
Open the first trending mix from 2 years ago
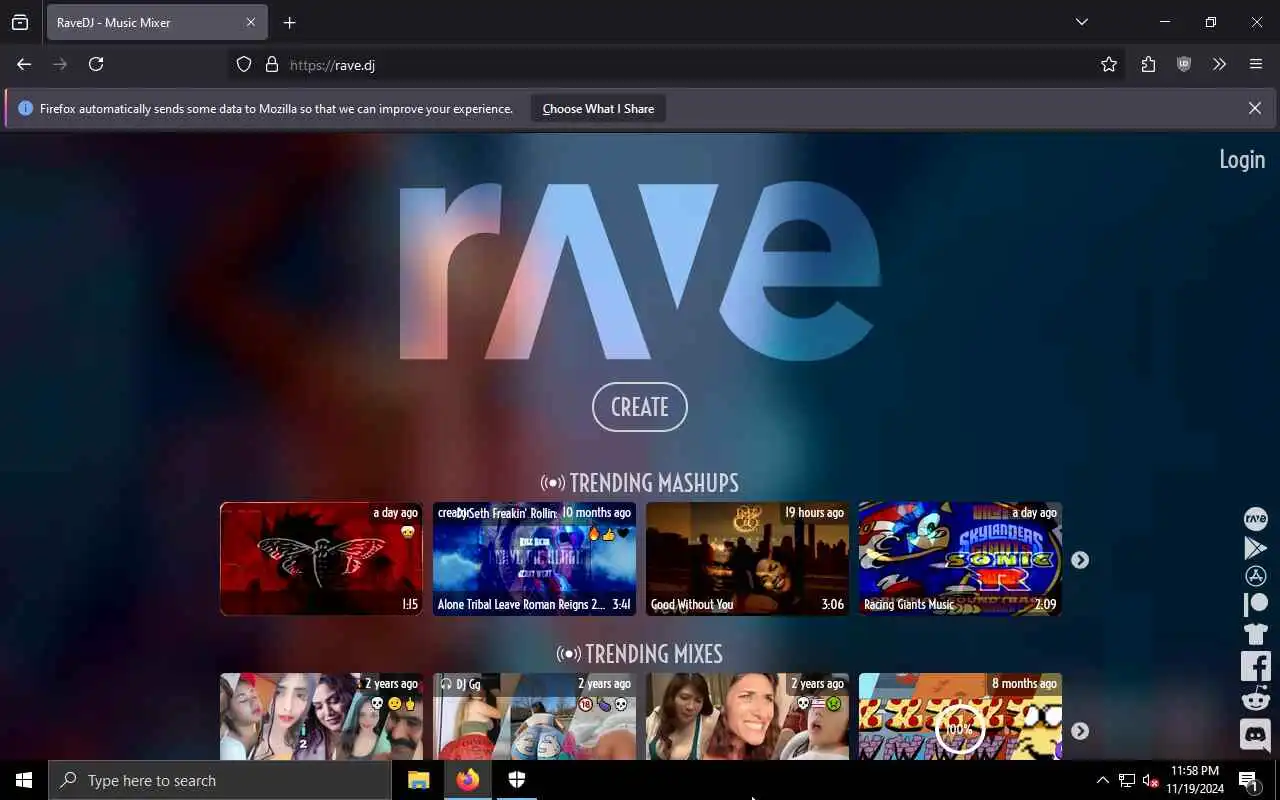point(321,716)
